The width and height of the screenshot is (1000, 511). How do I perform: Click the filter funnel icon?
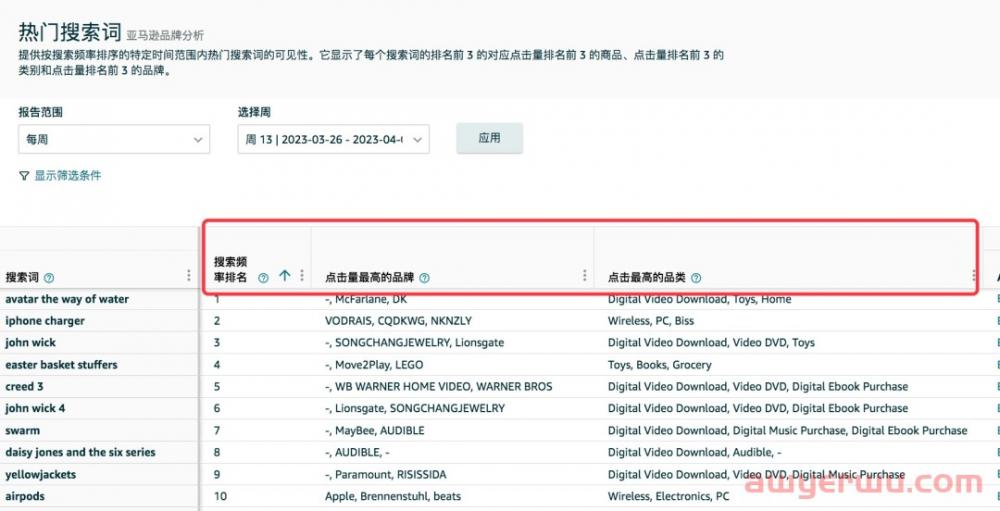click(24, 175)
